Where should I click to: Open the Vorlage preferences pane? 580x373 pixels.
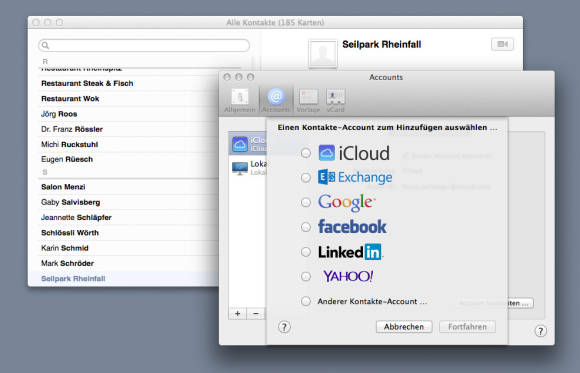point(308,100)
